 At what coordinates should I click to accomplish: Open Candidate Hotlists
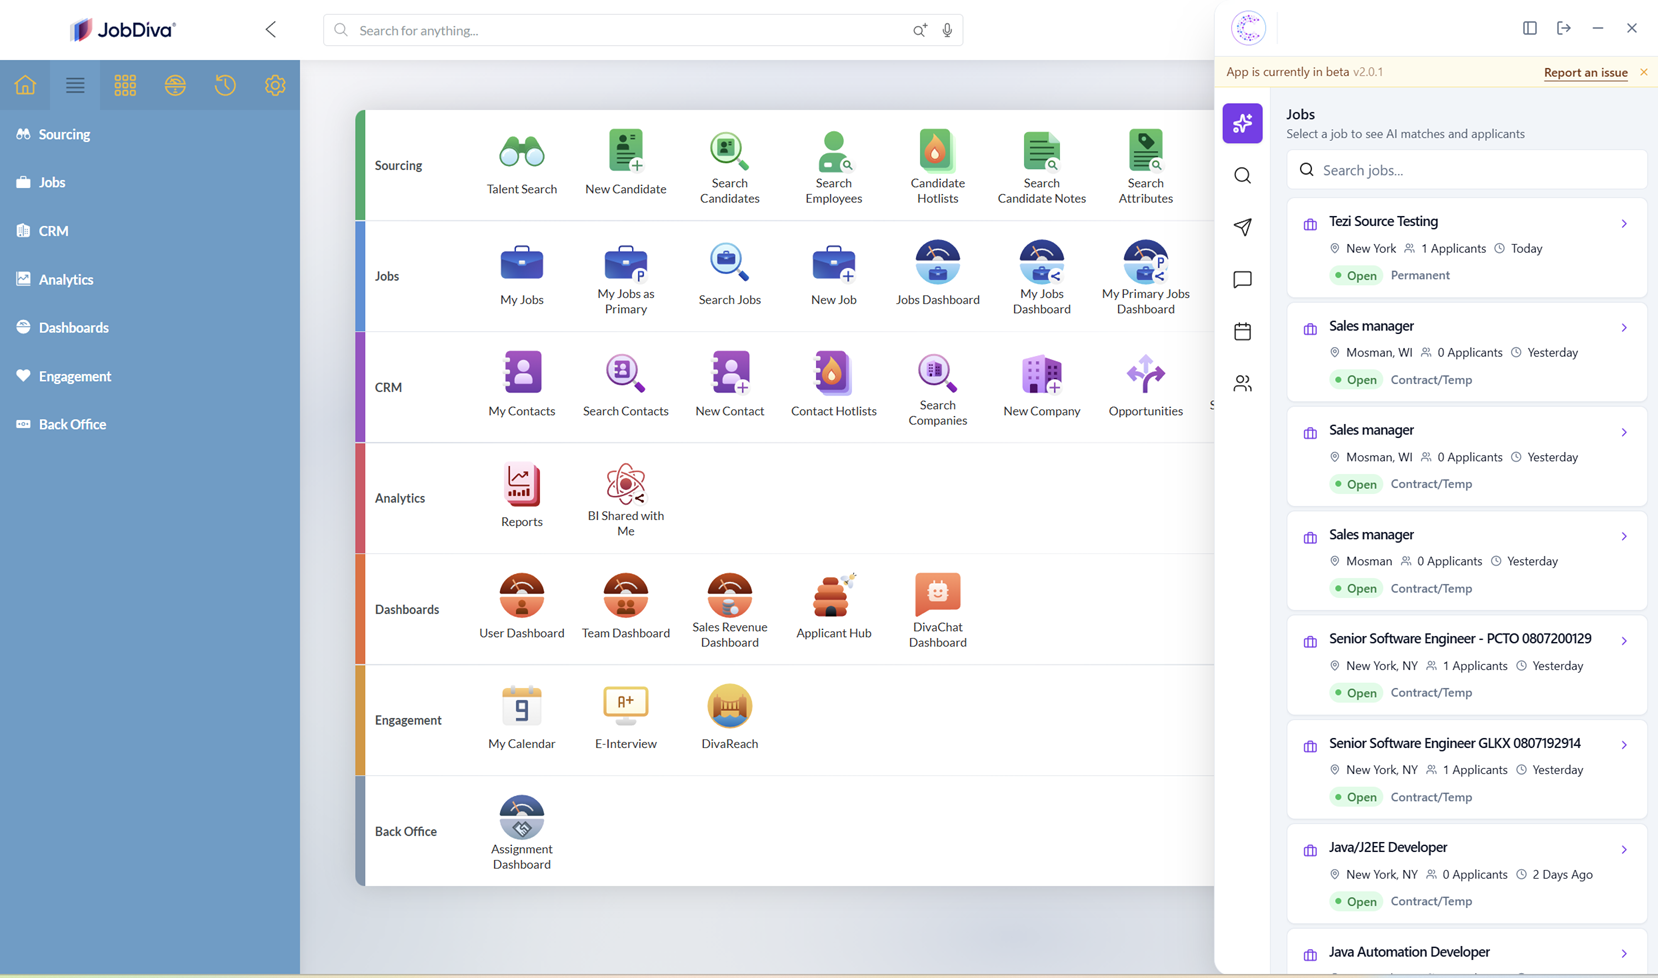938,150
